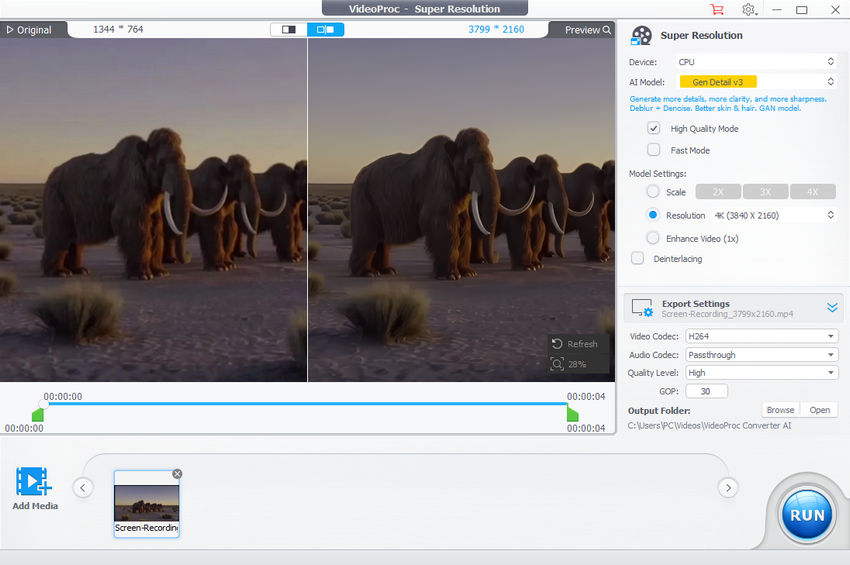This screenshot has height=565, width=850.
Task: Click the blue timeline progress bar
Action: click(306, 403)
